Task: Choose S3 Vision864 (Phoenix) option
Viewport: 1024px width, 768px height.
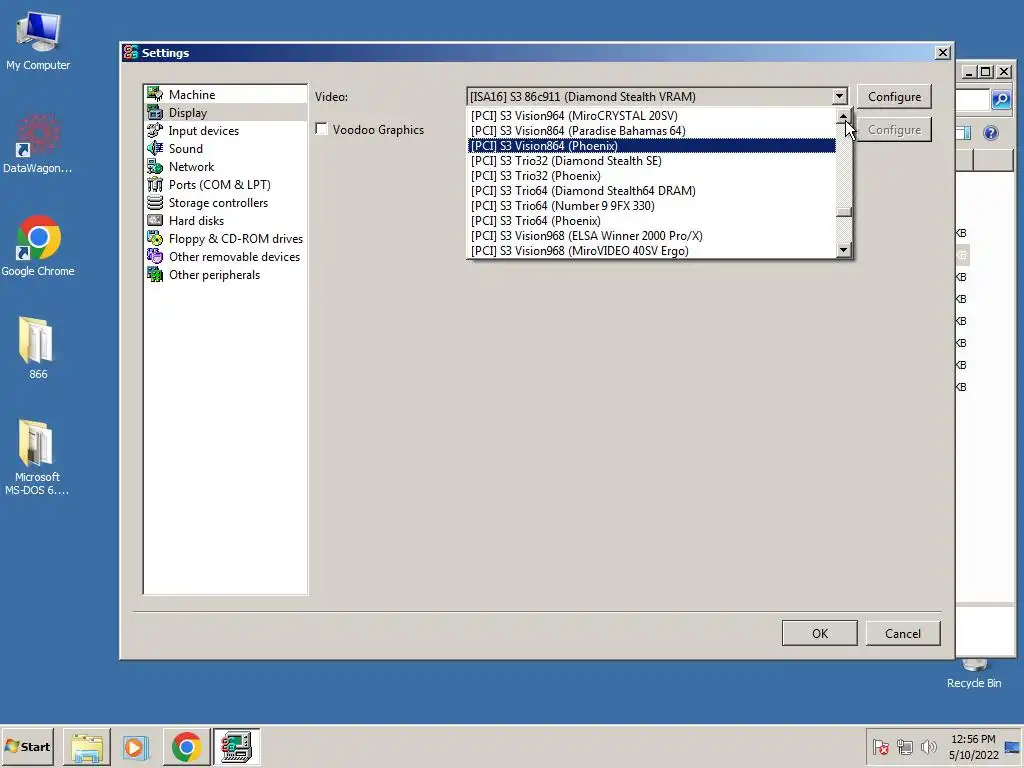Action: tap(652, 146)
